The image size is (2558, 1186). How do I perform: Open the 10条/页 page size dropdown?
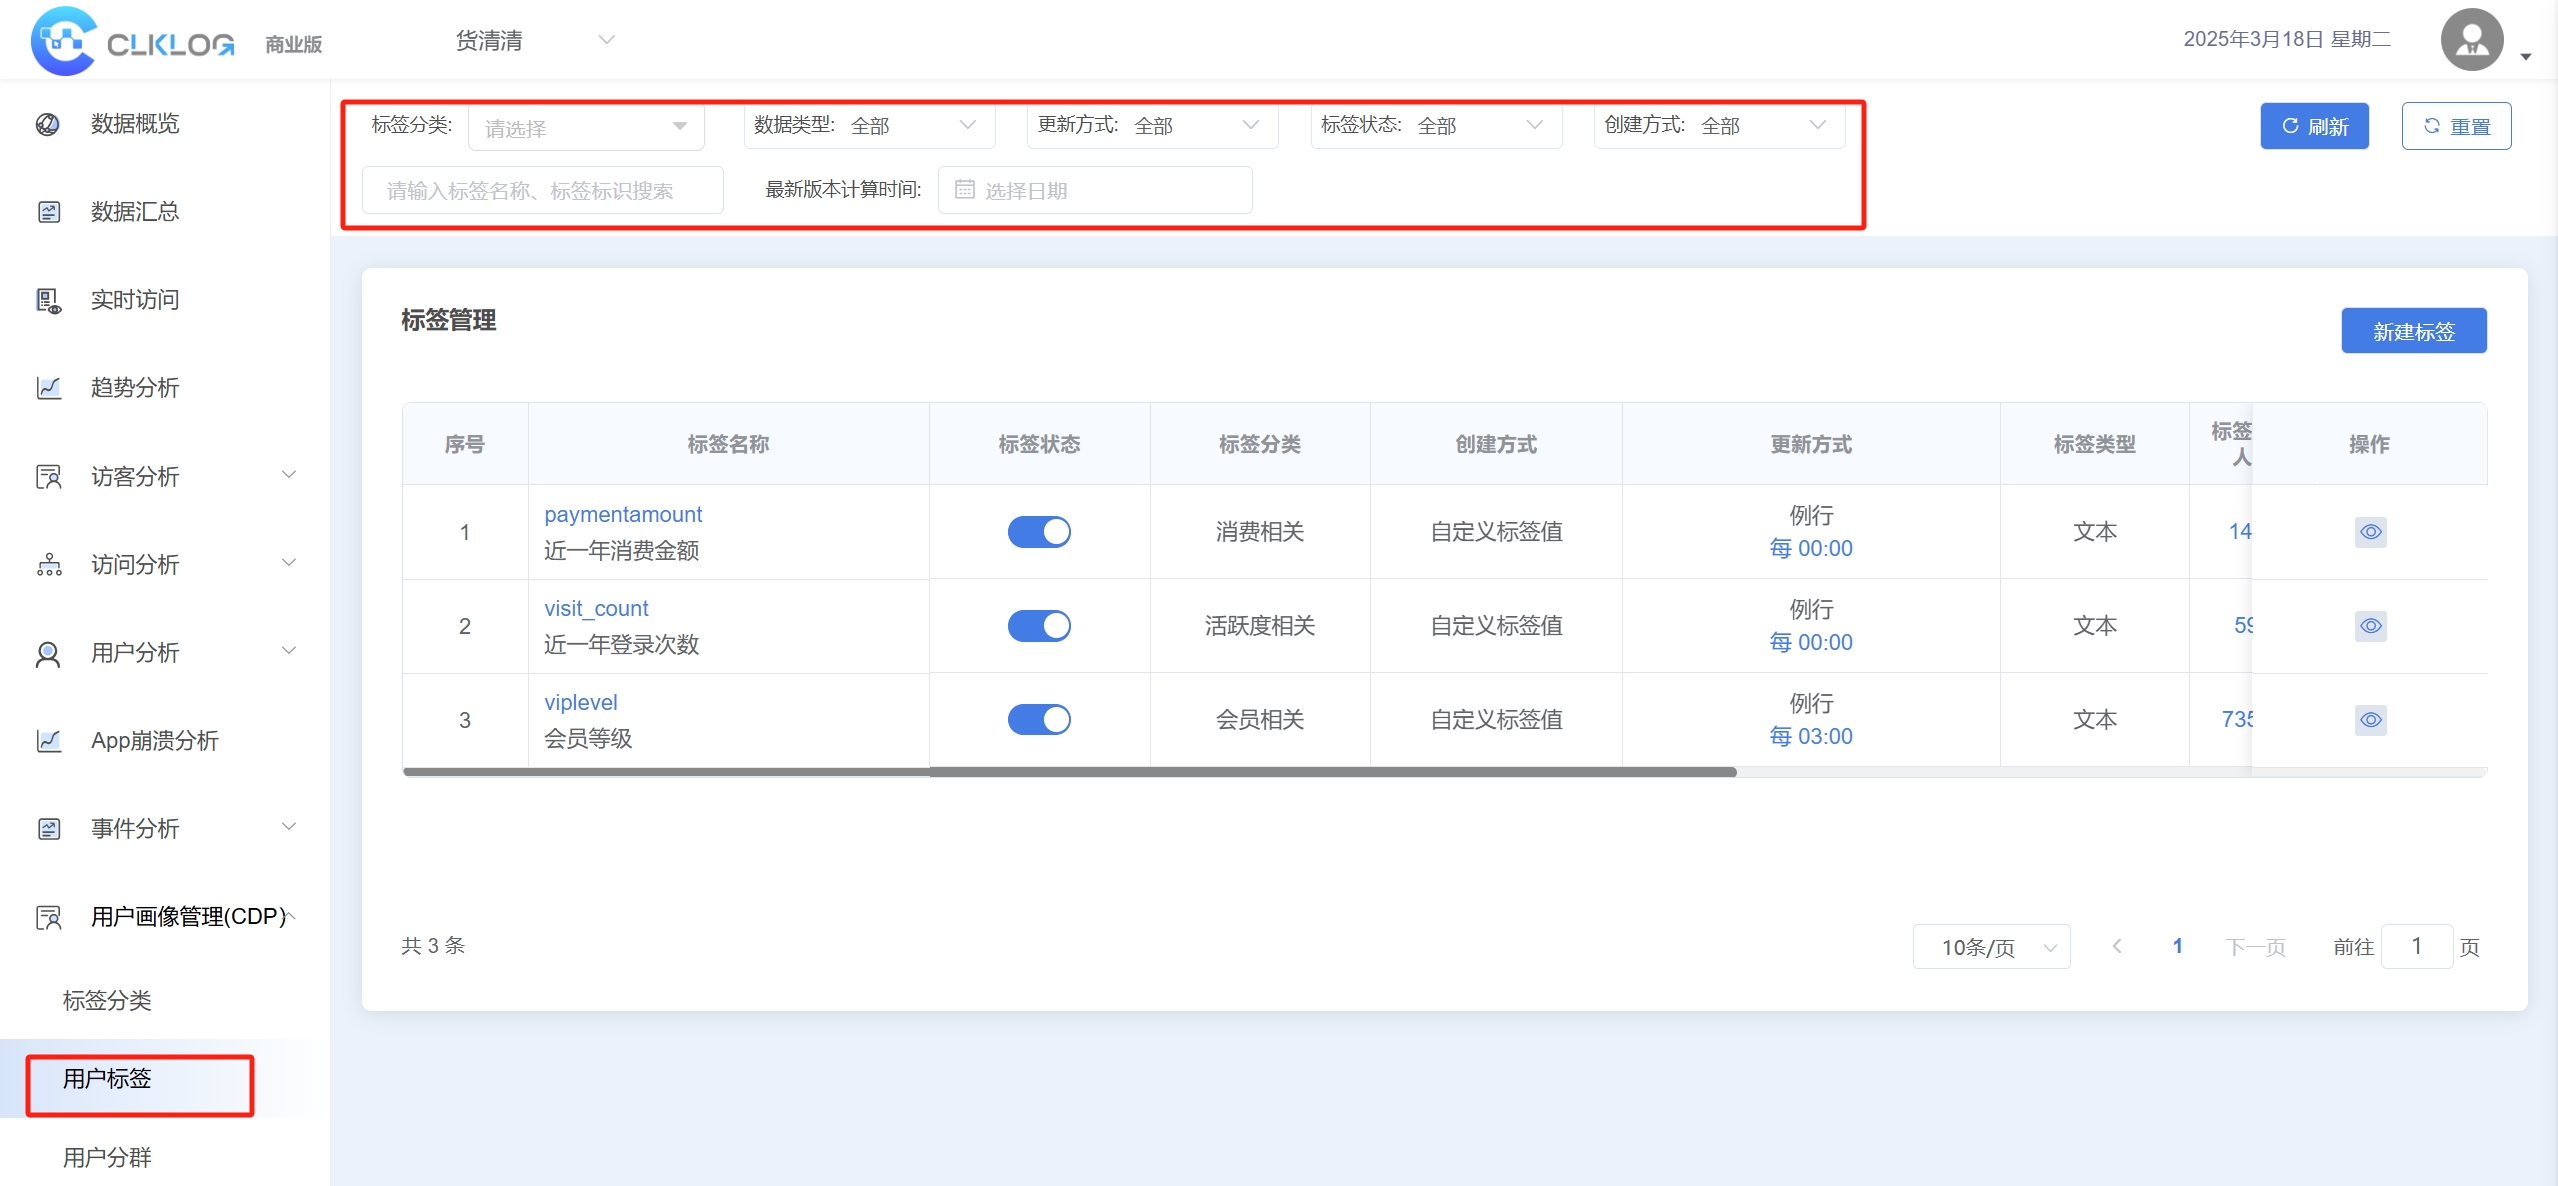[x=1990, y=947]
